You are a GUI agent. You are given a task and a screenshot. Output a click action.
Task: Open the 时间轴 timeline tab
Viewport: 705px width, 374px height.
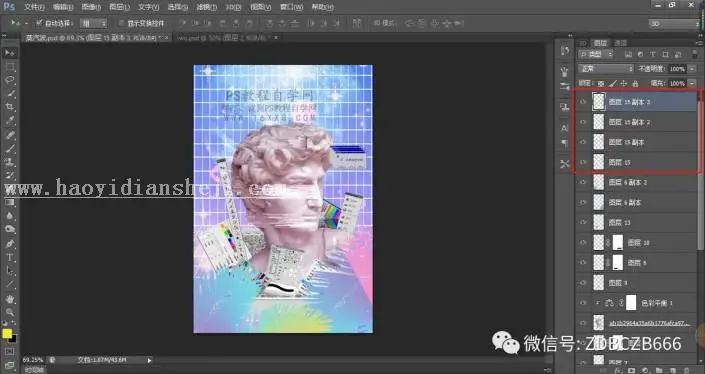[34, 370]
